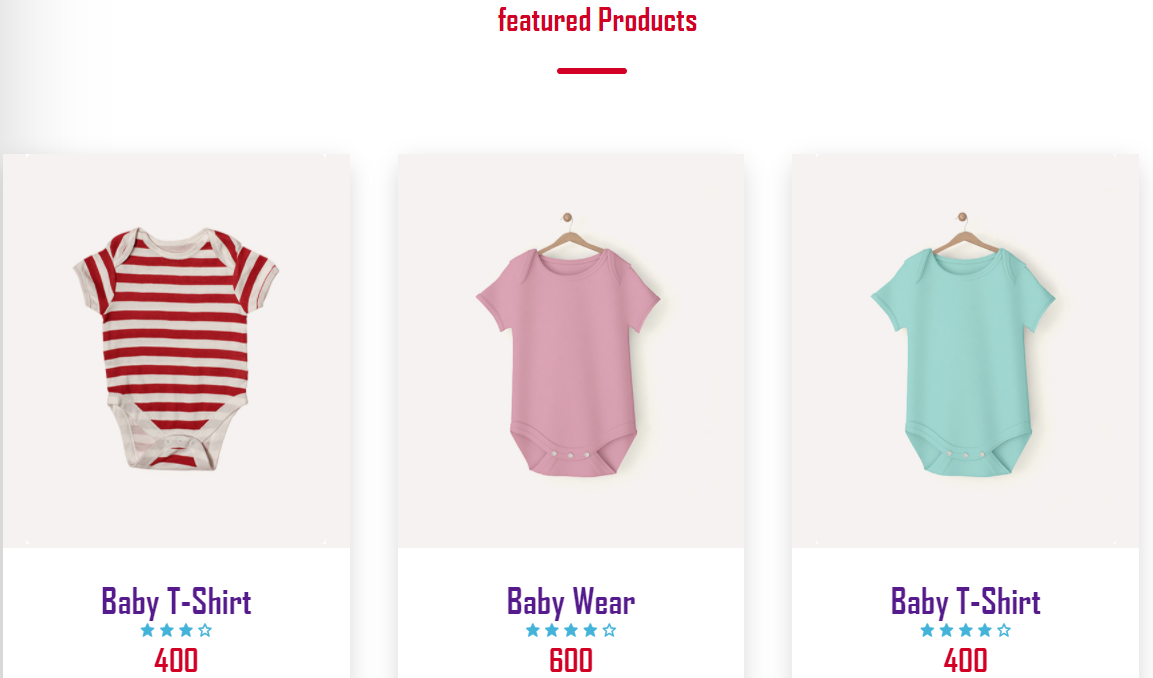
Task: Click the first star under striped Baby T-Shirt
Action: coord(147,630)
